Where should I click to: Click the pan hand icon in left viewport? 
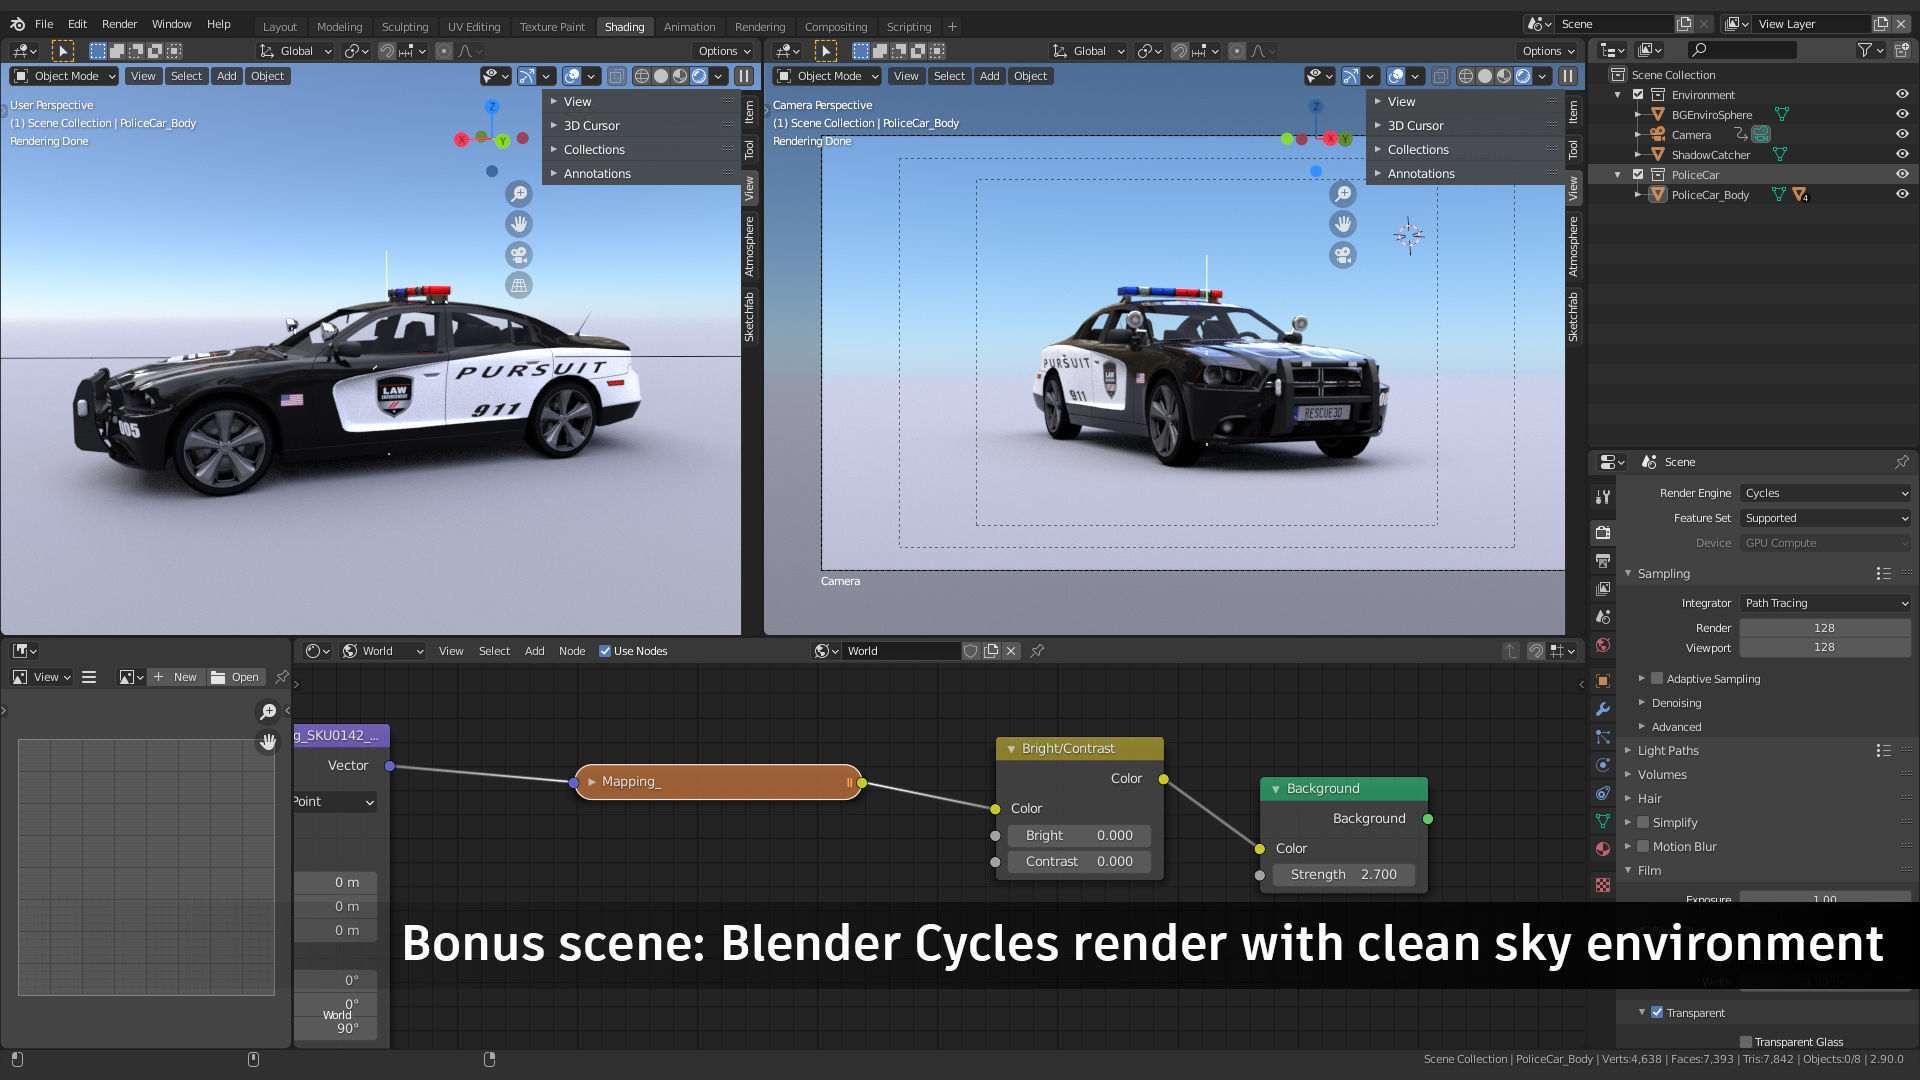pos(519,224)
